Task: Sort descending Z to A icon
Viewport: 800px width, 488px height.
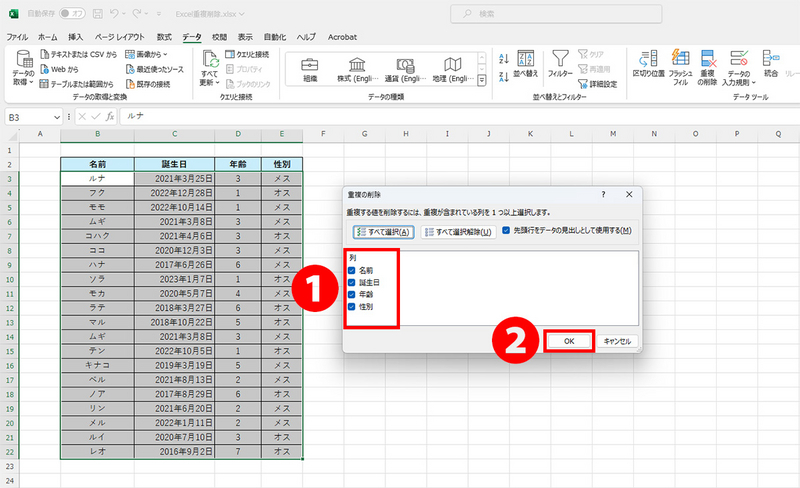Action: pyautogui.click(x=504, y=77)
